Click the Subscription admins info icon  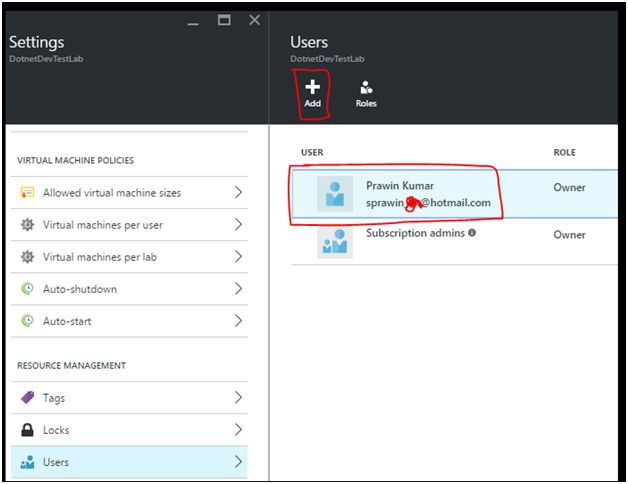[472, 233]
